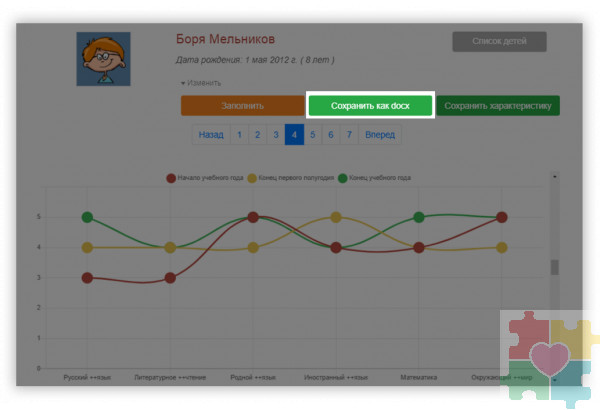The width and height of the screenshot is (600, 410).
Task: Go to page 1
Action: 238,134
